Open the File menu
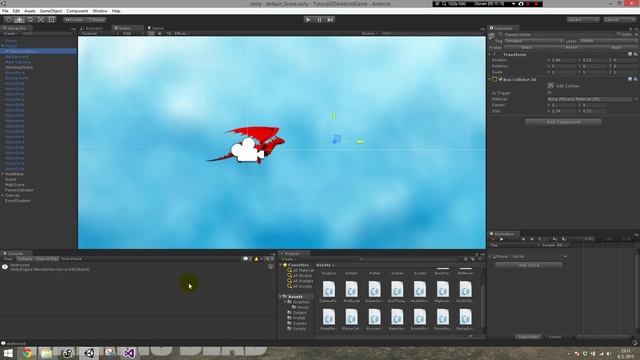This screenshot has width=640, height=360. 5,11
